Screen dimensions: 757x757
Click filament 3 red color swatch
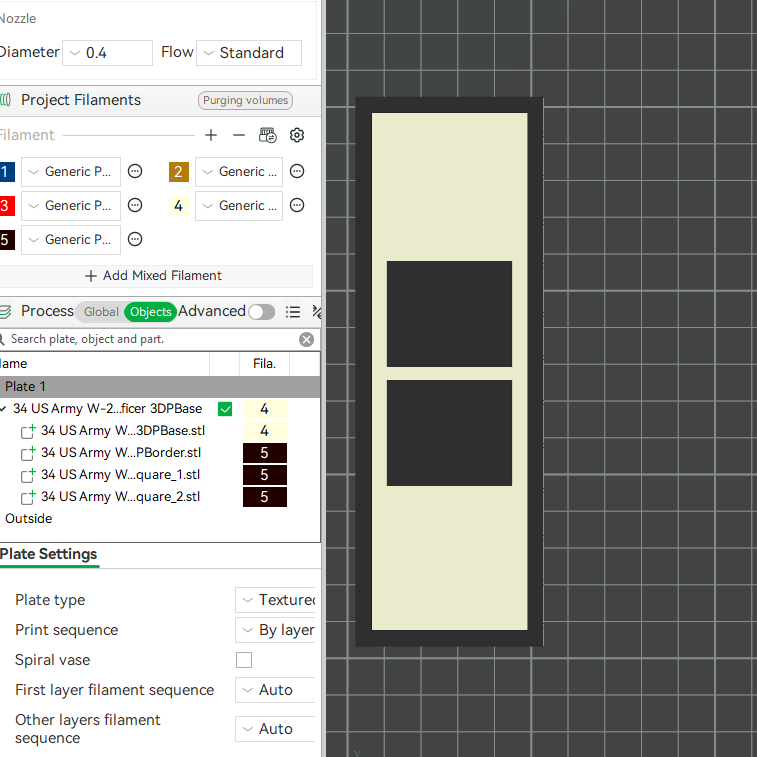pyautogui.click(x=7, y=206)
